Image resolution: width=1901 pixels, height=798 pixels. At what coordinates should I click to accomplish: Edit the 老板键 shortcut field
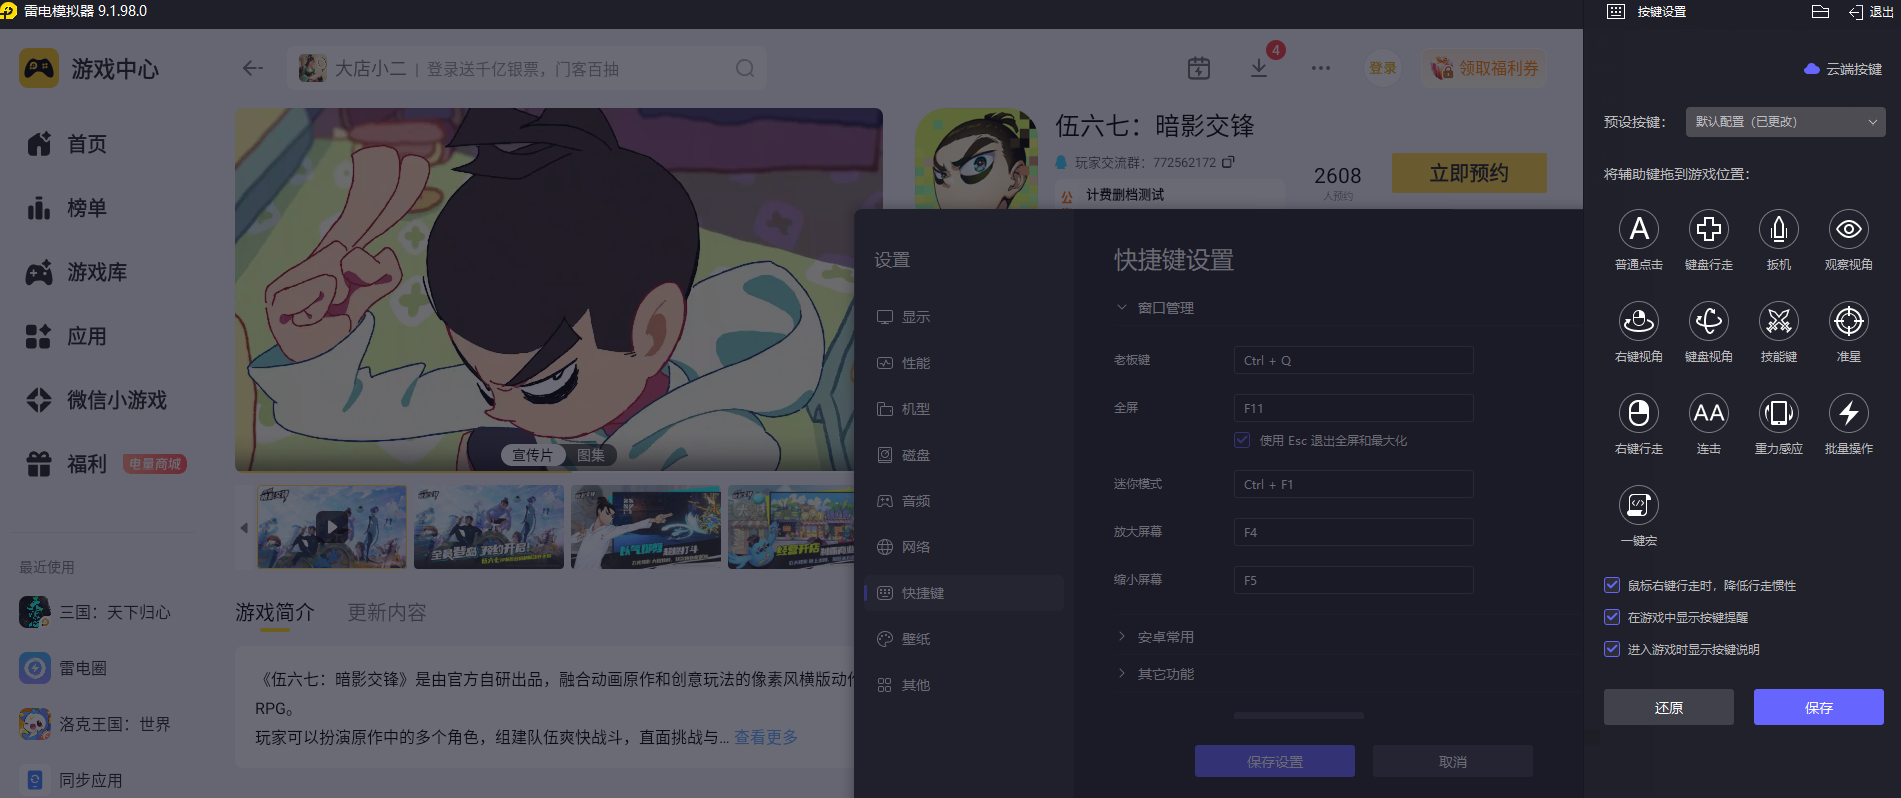click(x=1354, y=360)
